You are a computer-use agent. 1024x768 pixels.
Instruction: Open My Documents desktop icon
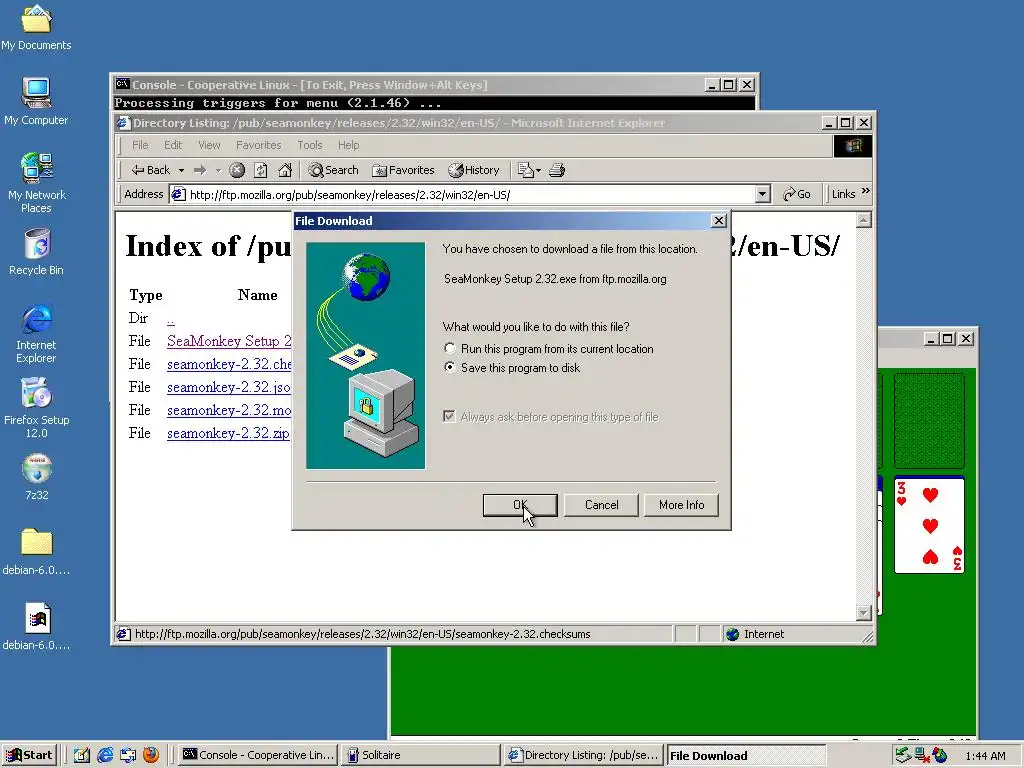pyautogui.click(x=36, y=27)
